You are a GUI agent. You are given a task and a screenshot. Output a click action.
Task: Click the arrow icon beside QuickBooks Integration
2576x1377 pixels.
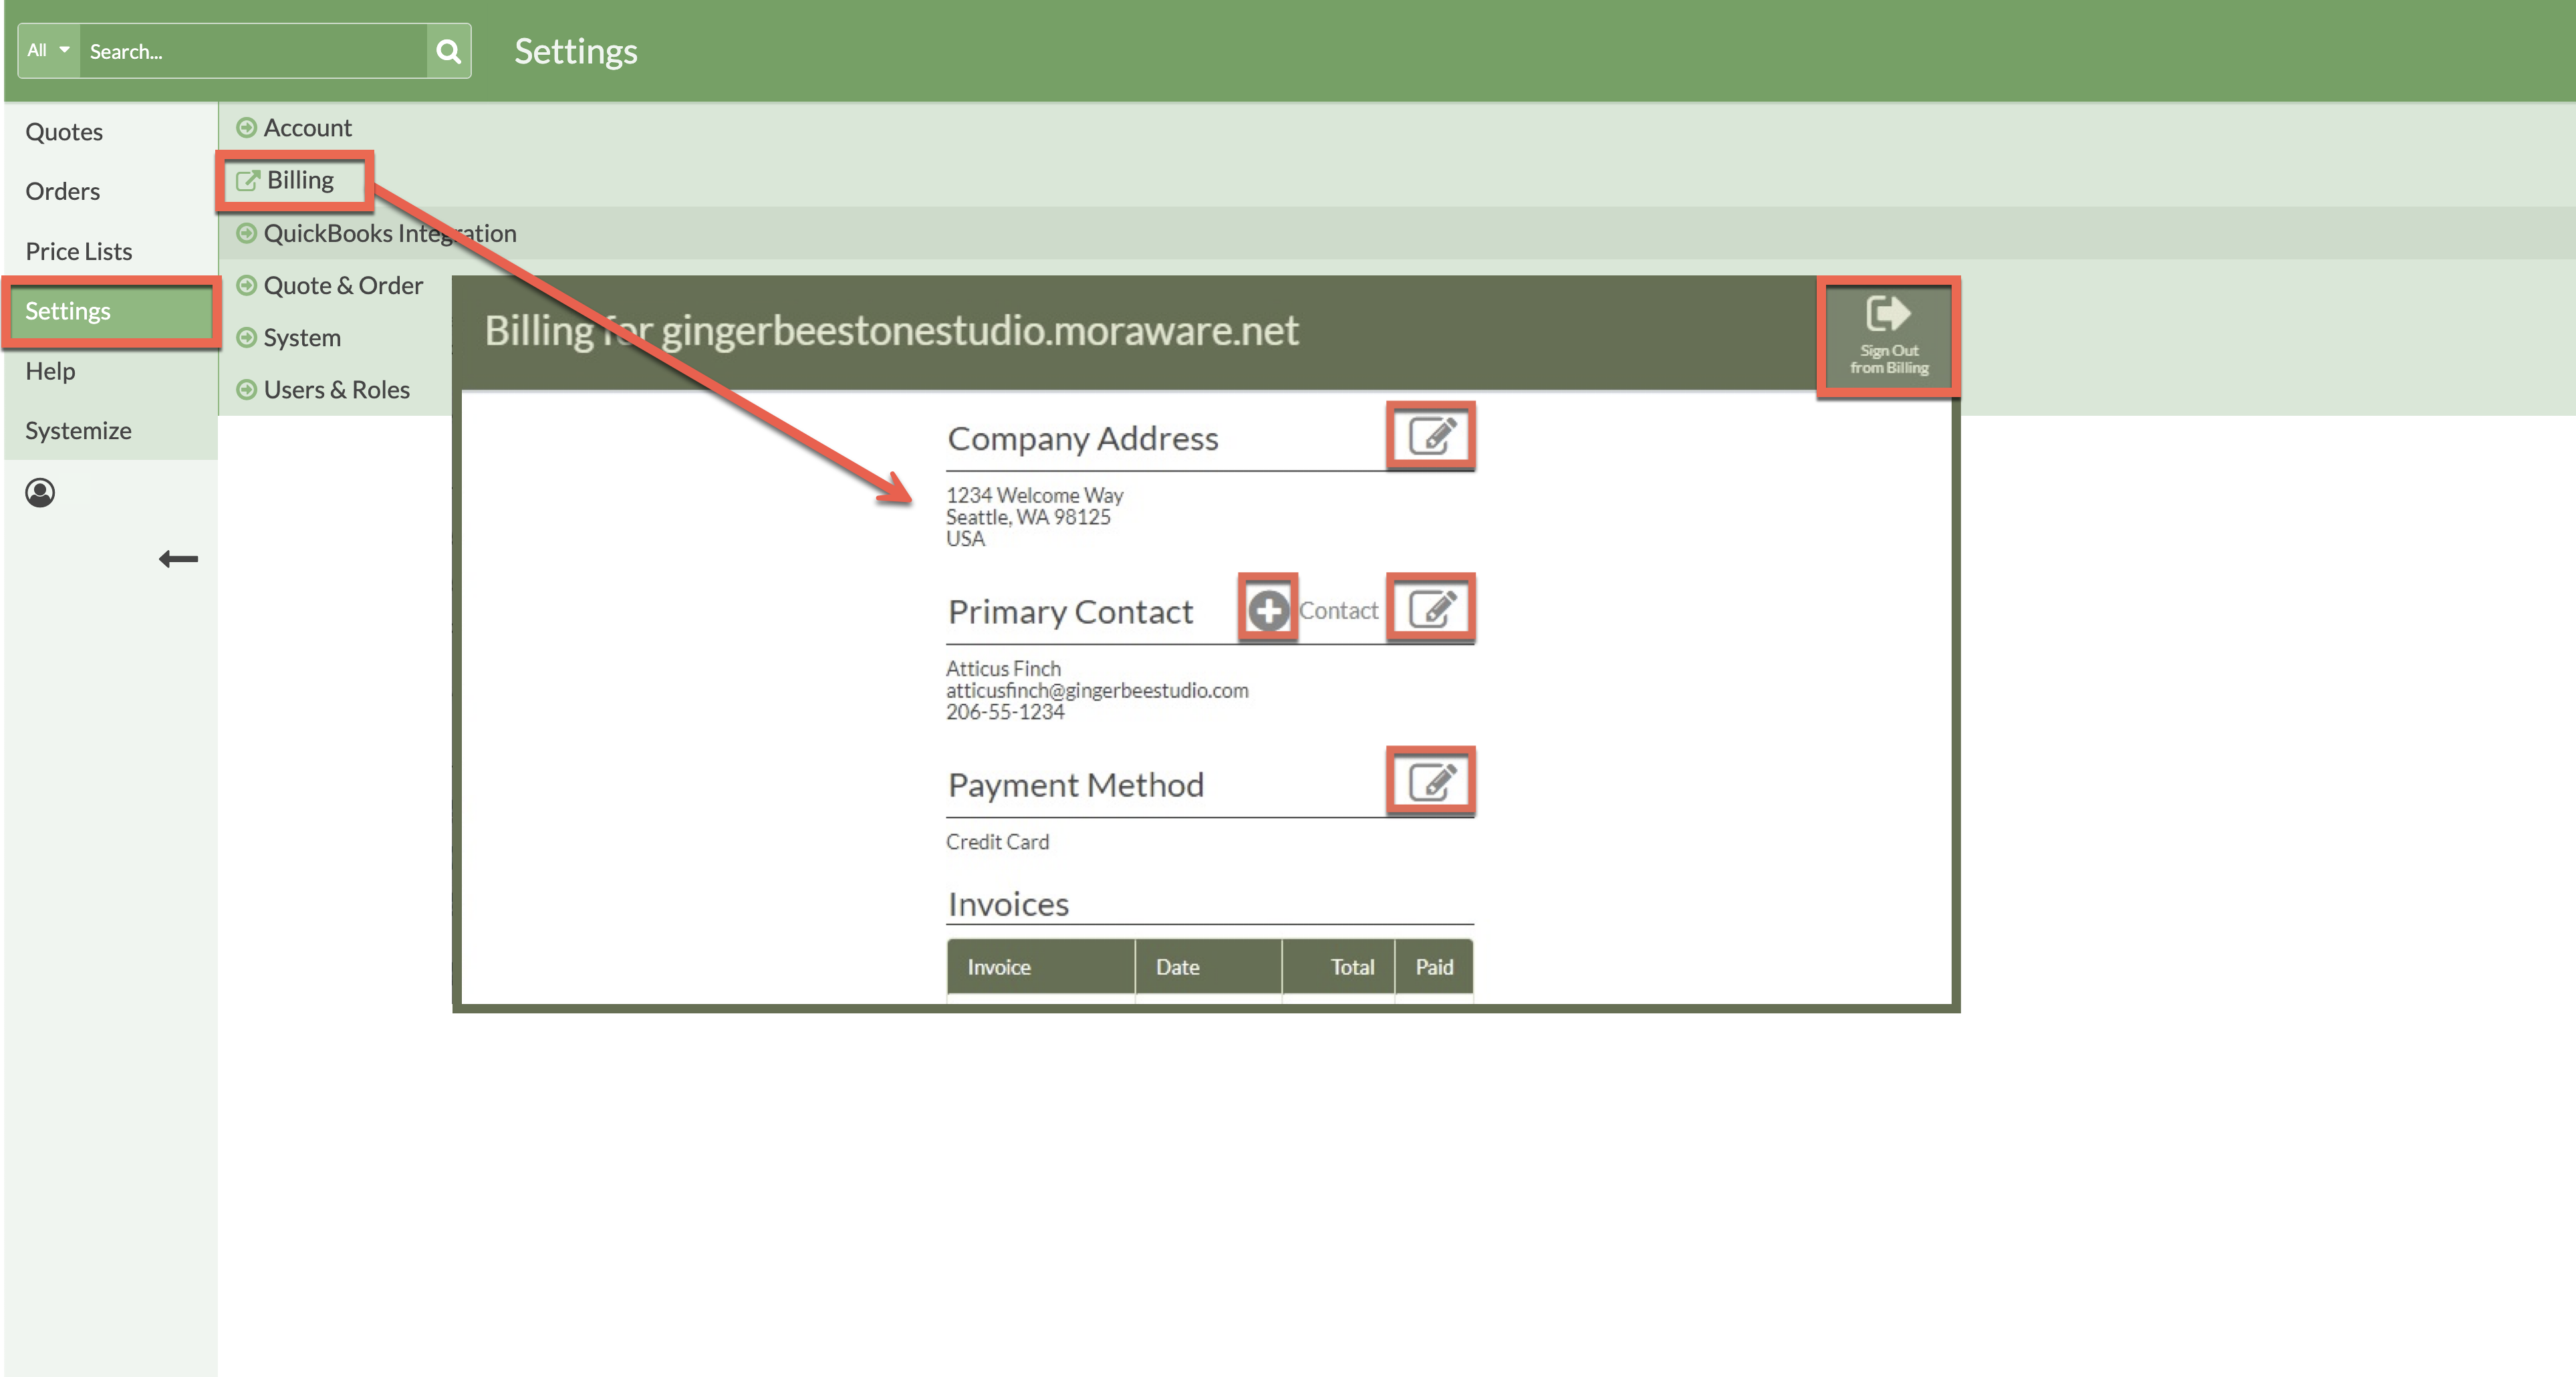tap(246, 233)
